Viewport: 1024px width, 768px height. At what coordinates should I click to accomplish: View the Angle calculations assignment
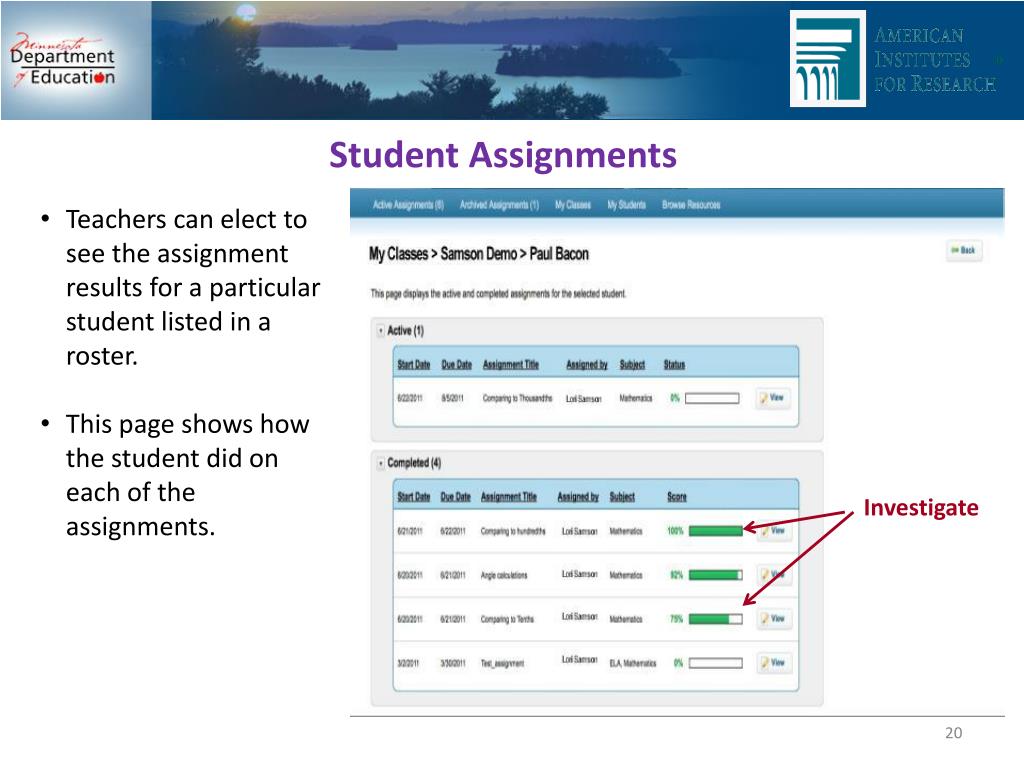[774, 575]
